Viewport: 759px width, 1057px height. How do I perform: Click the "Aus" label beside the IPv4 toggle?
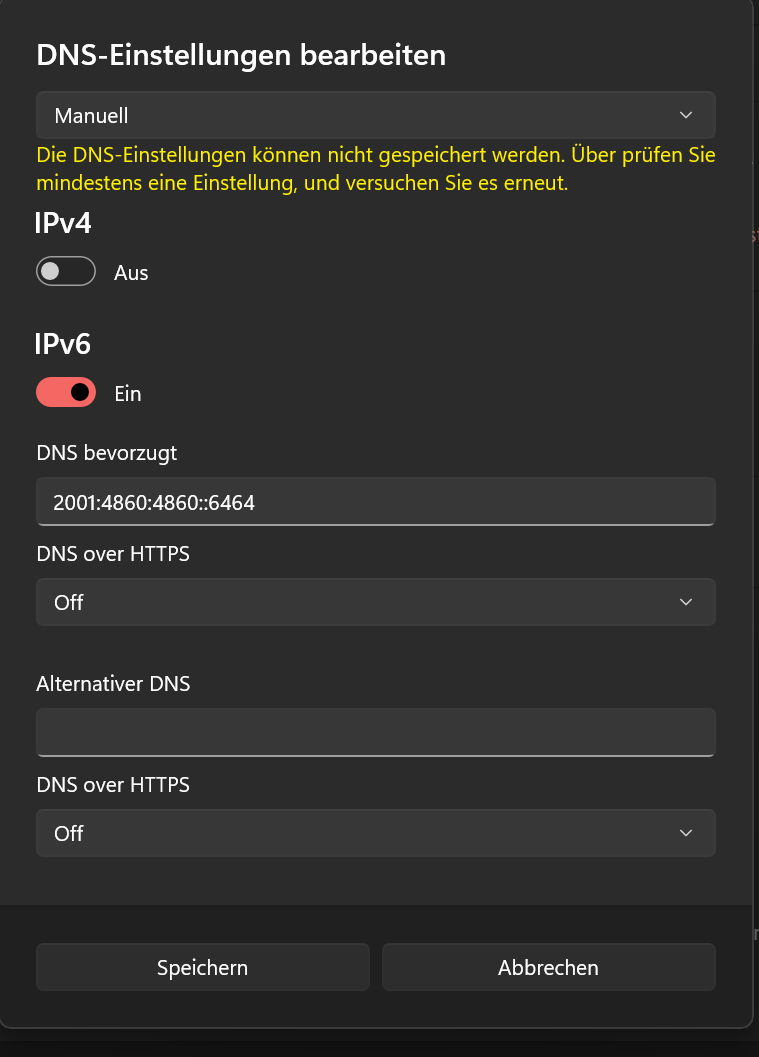pos(131,273)
